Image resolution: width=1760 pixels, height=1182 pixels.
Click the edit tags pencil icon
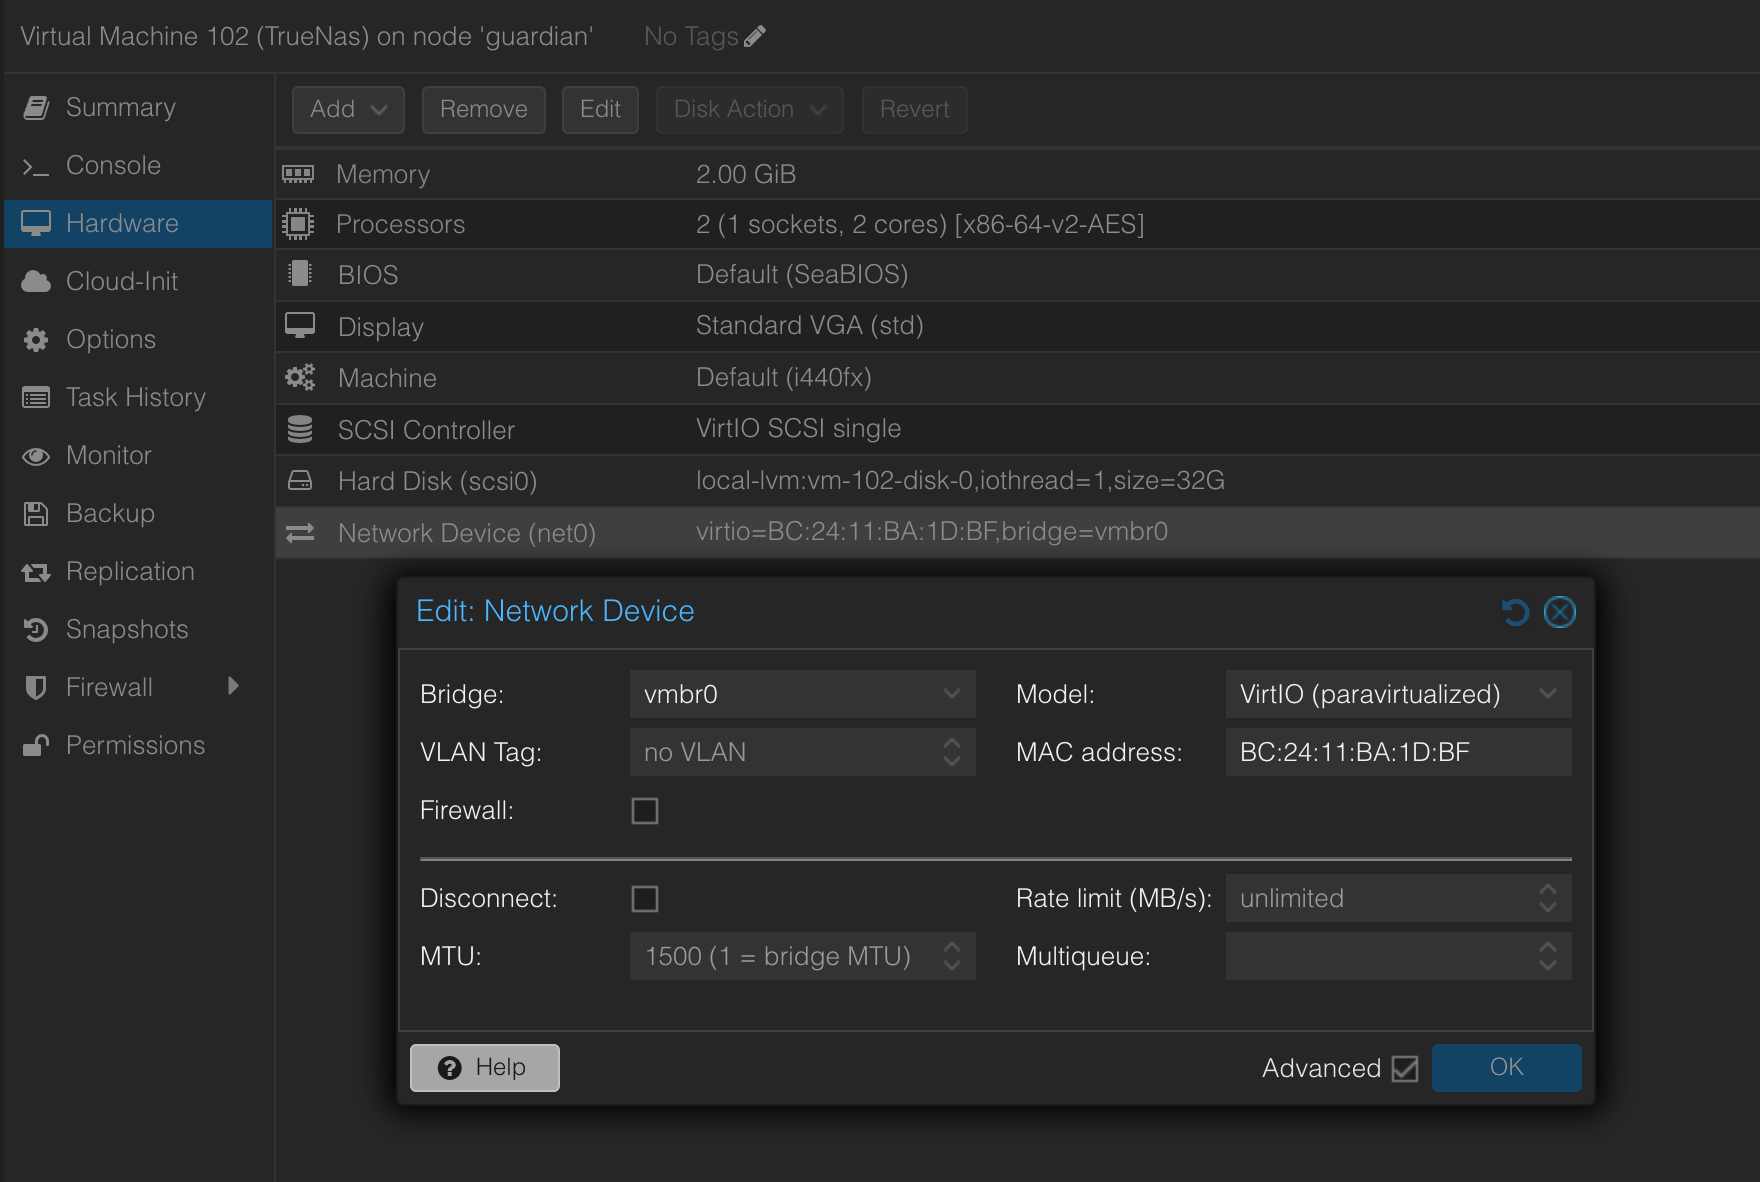click(755, 37)
